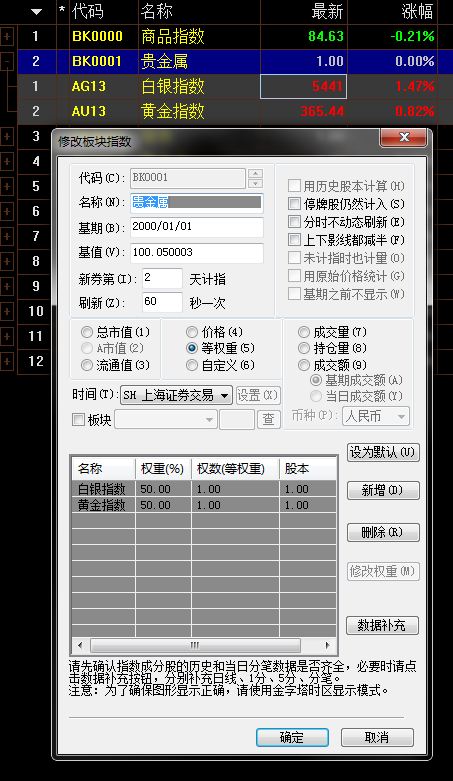Tick the 上下影线都减半 checkbox
The image size is (453, 781).
pos(295,240)
